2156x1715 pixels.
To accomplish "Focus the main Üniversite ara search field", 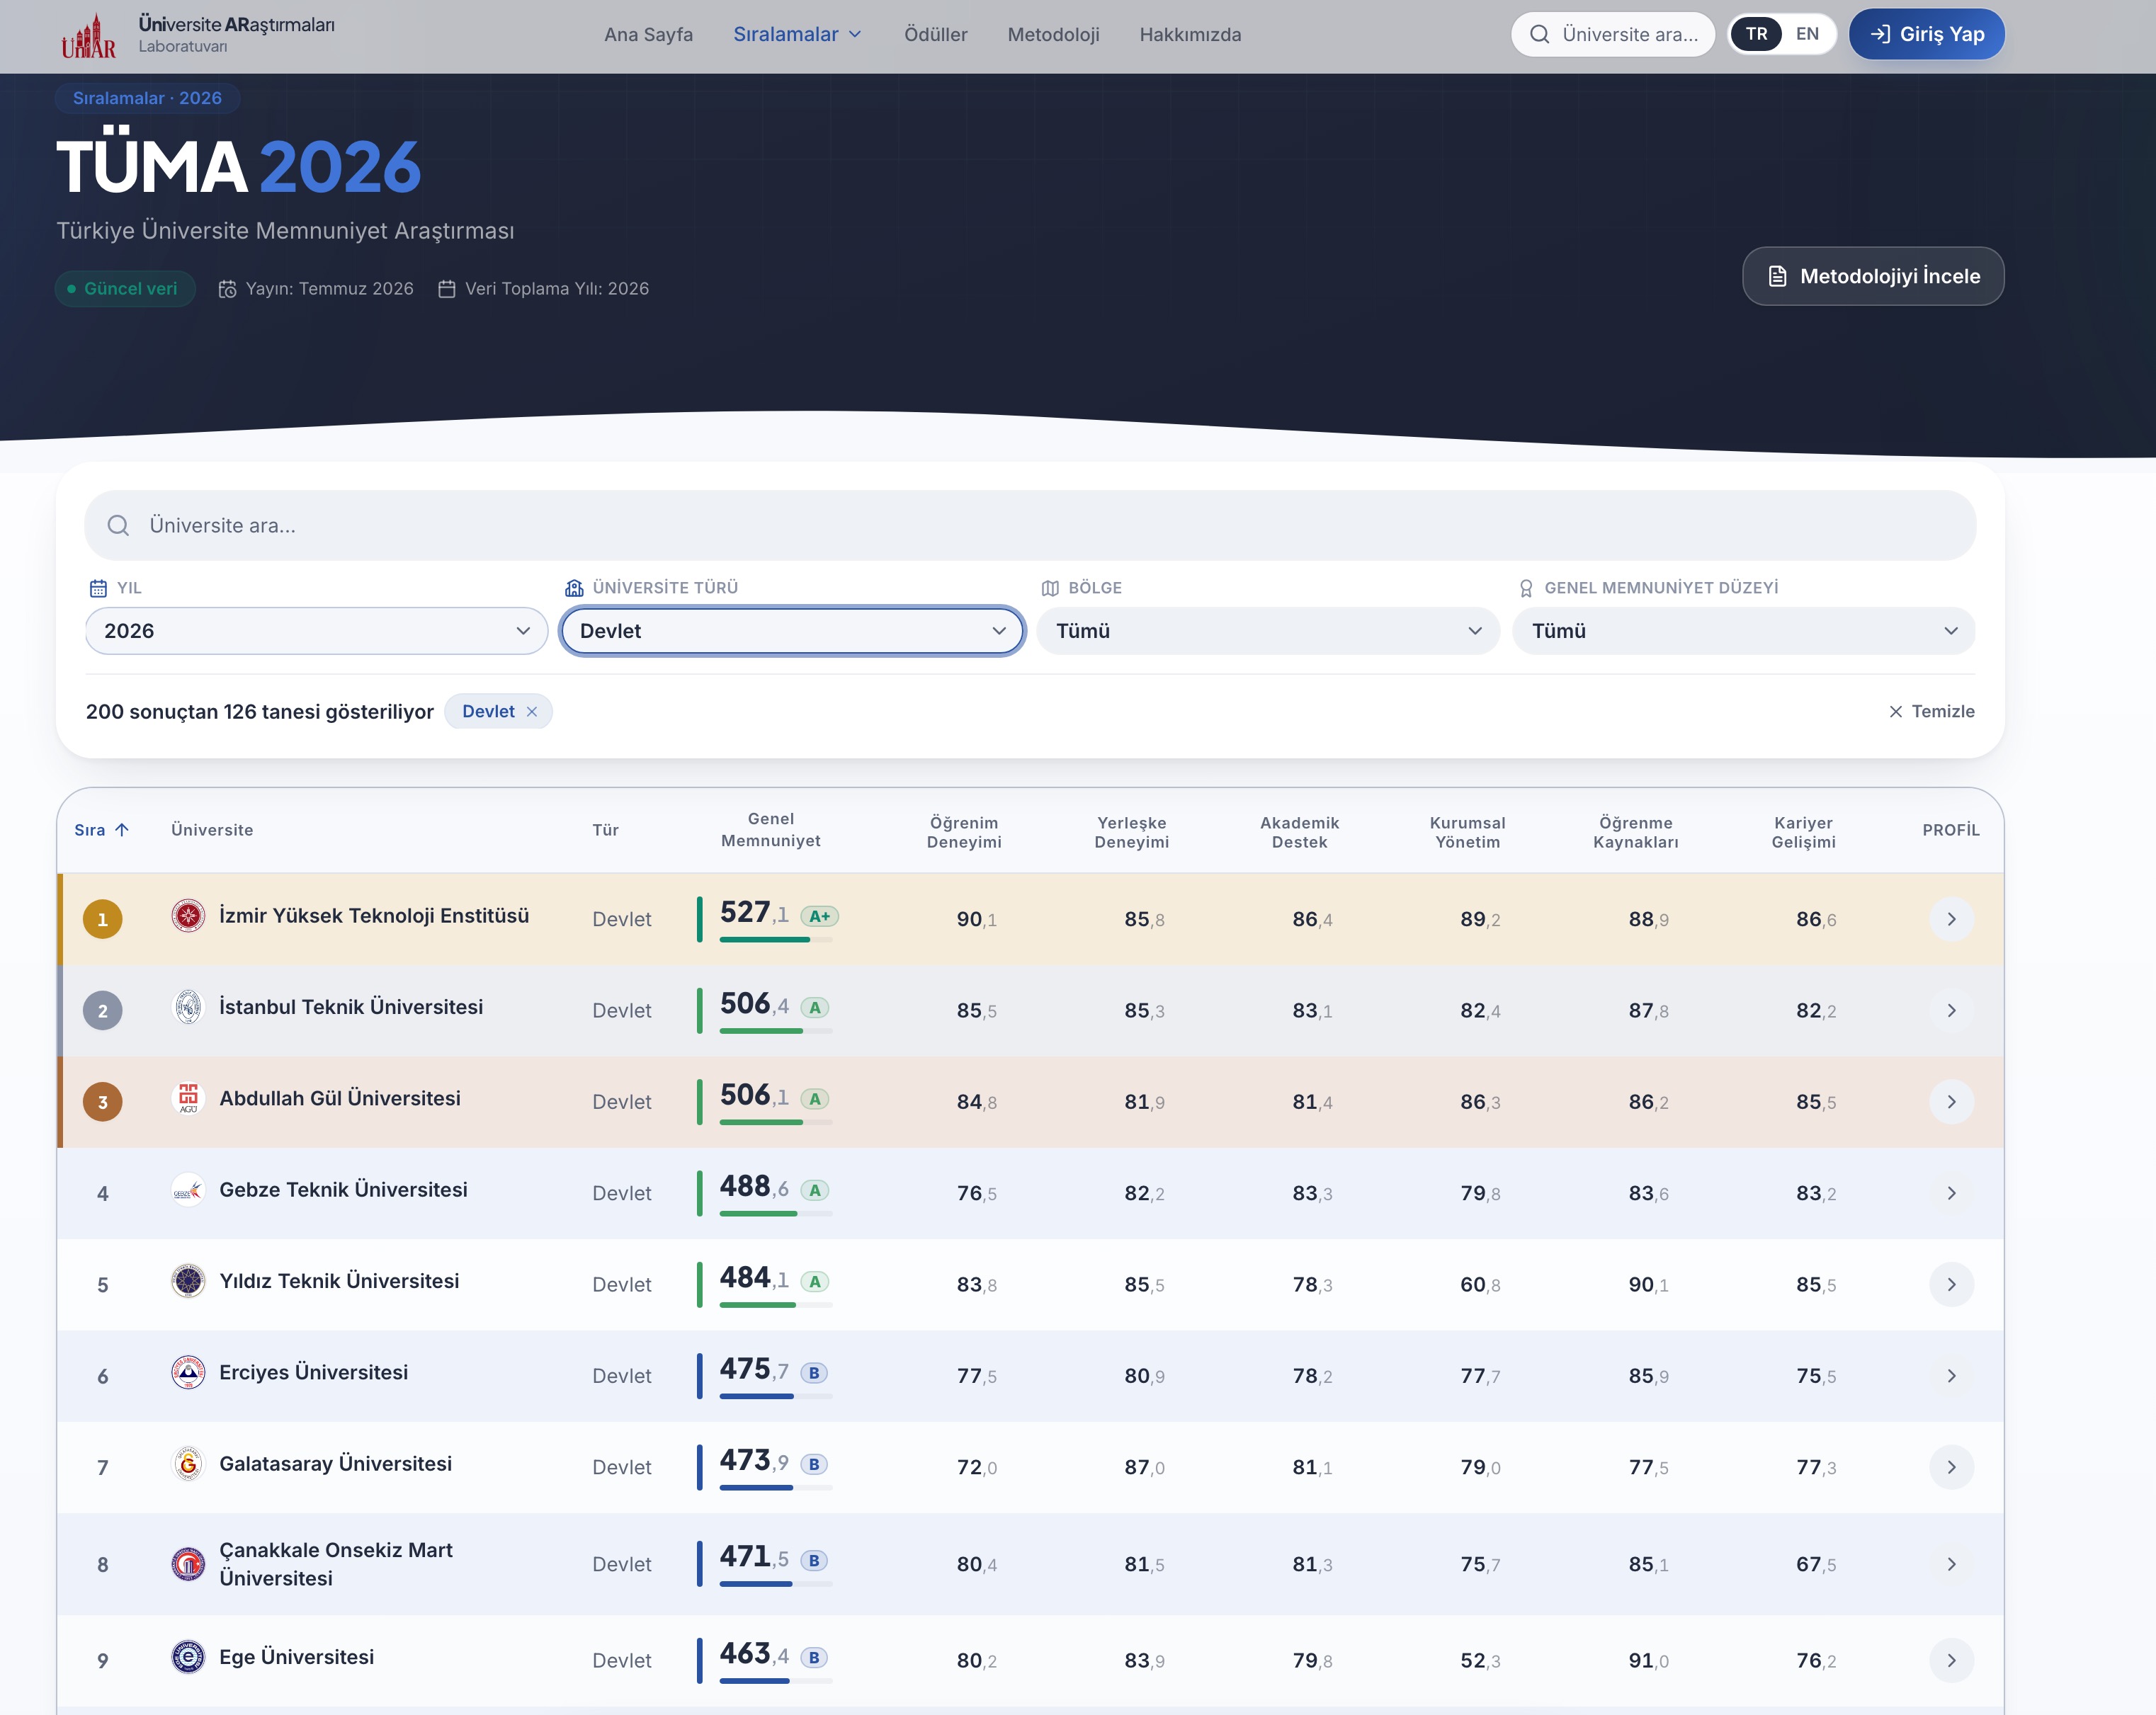I will [x=1030, y=526].
